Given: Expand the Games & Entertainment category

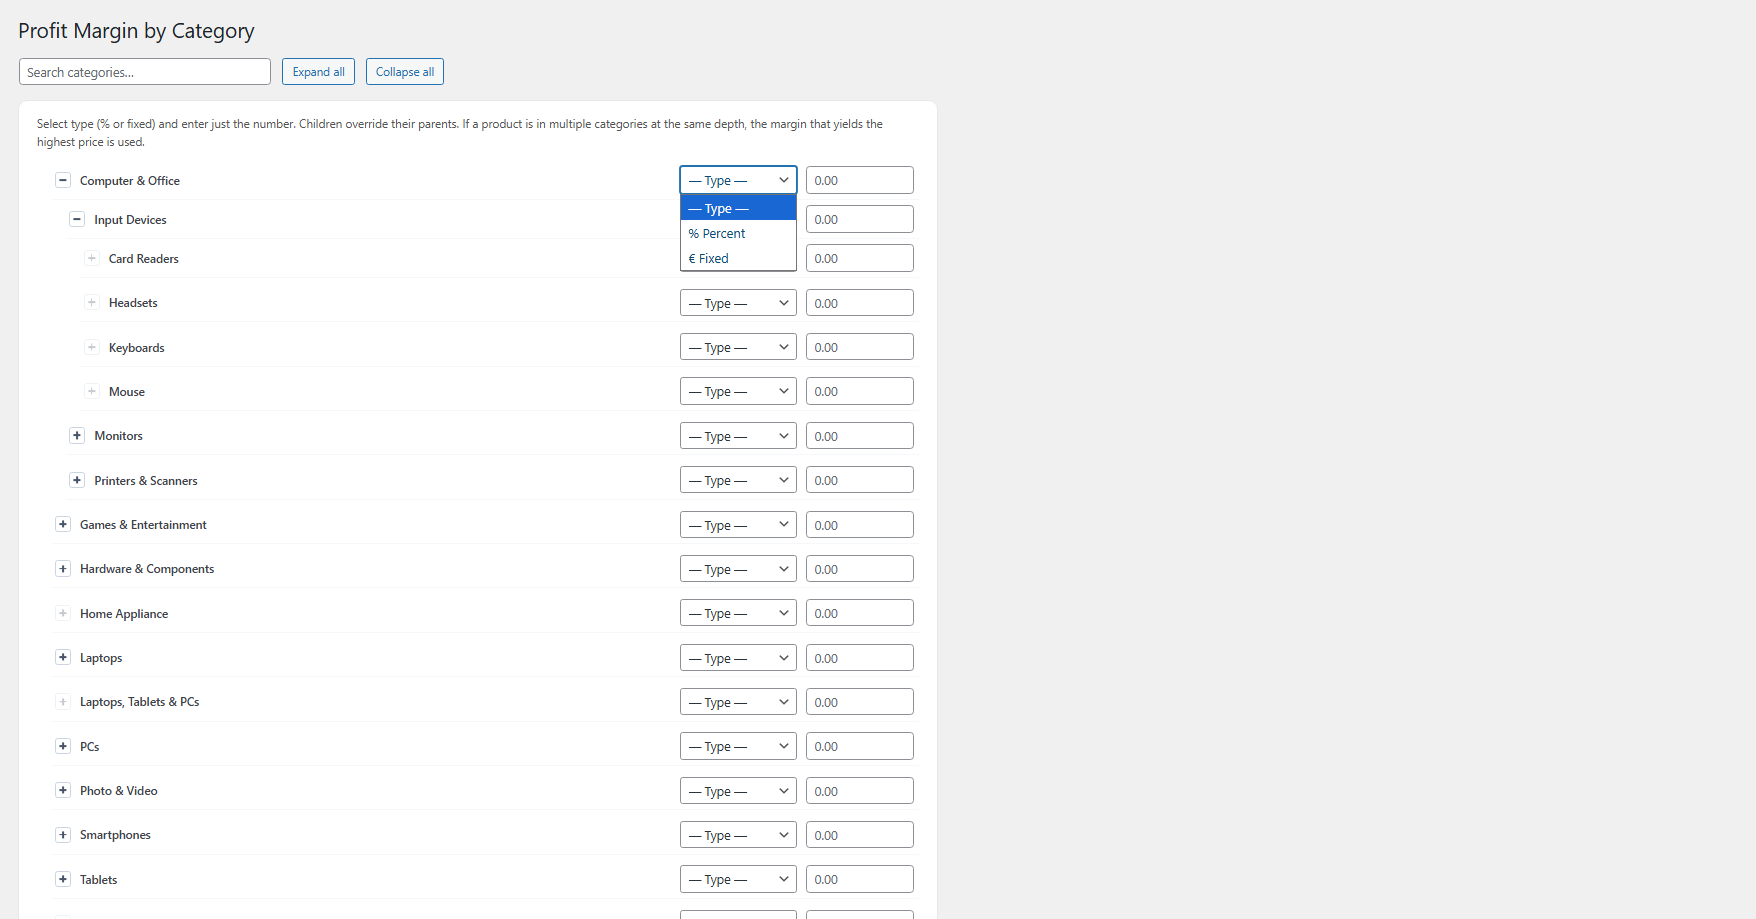Looking at the screenshot, I should click(63, 525).
